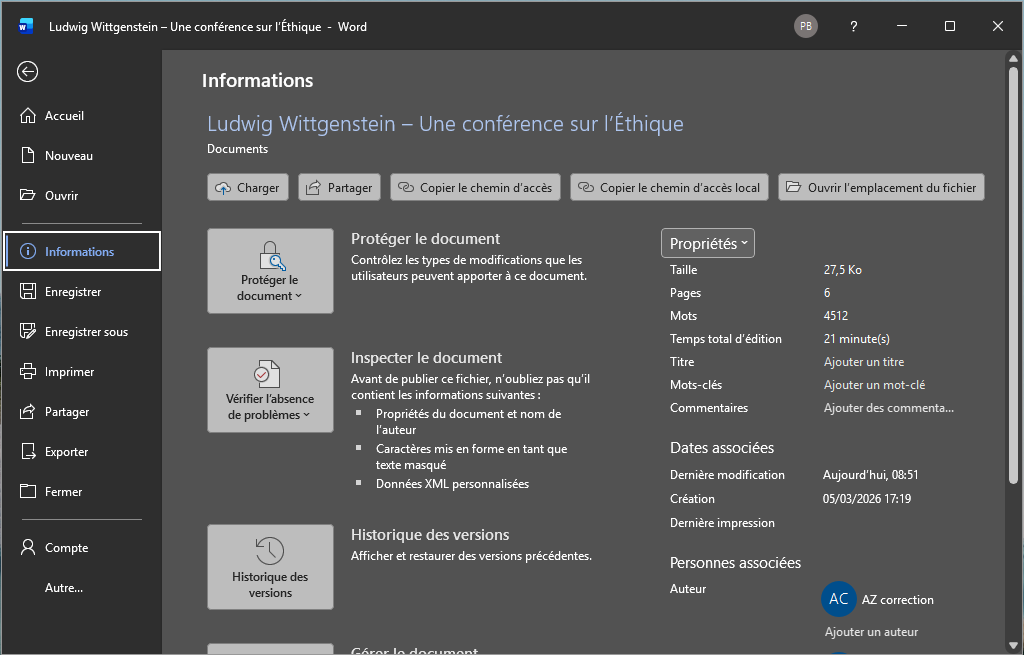The width and height of the screenshot is (1024, 655).
Task: Click the back arrow to return to document
Action: (28, 71)
